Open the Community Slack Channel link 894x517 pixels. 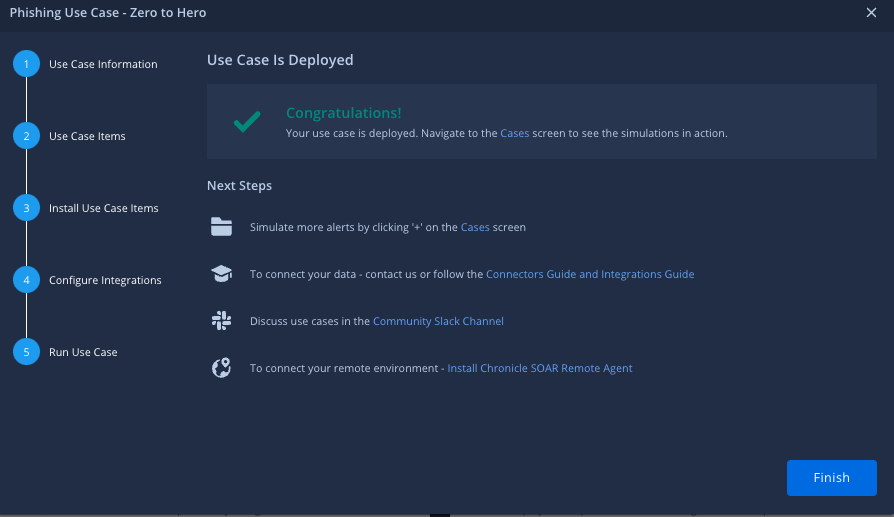[x=438, y=321]
